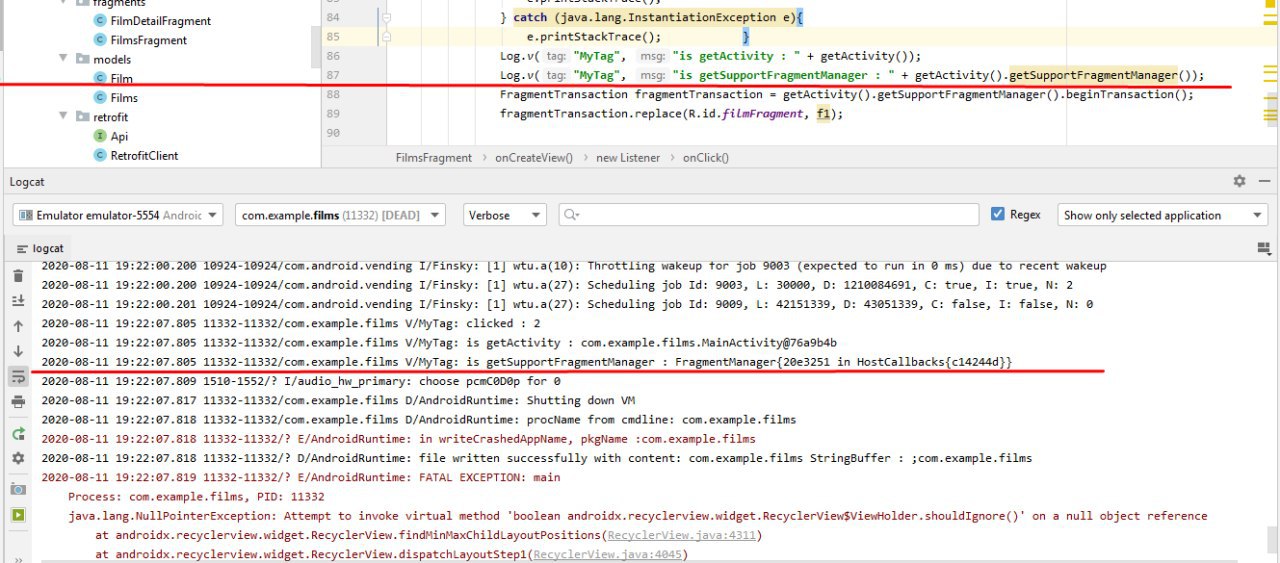This screenshot has width=1280, height=563.
Task: Open the com.example.films process dropdown
Action: click(341, 215)
